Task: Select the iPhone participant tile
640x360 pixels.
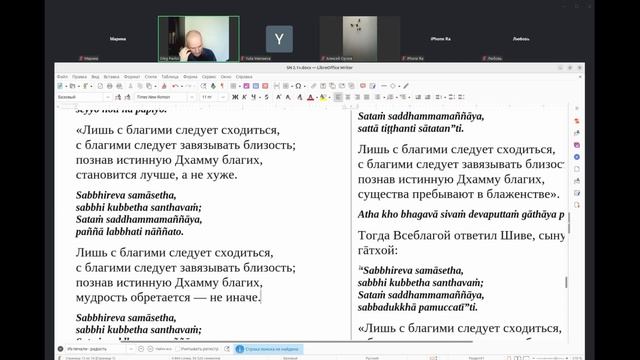Action: pyautogui.click(x=440, y=39)
